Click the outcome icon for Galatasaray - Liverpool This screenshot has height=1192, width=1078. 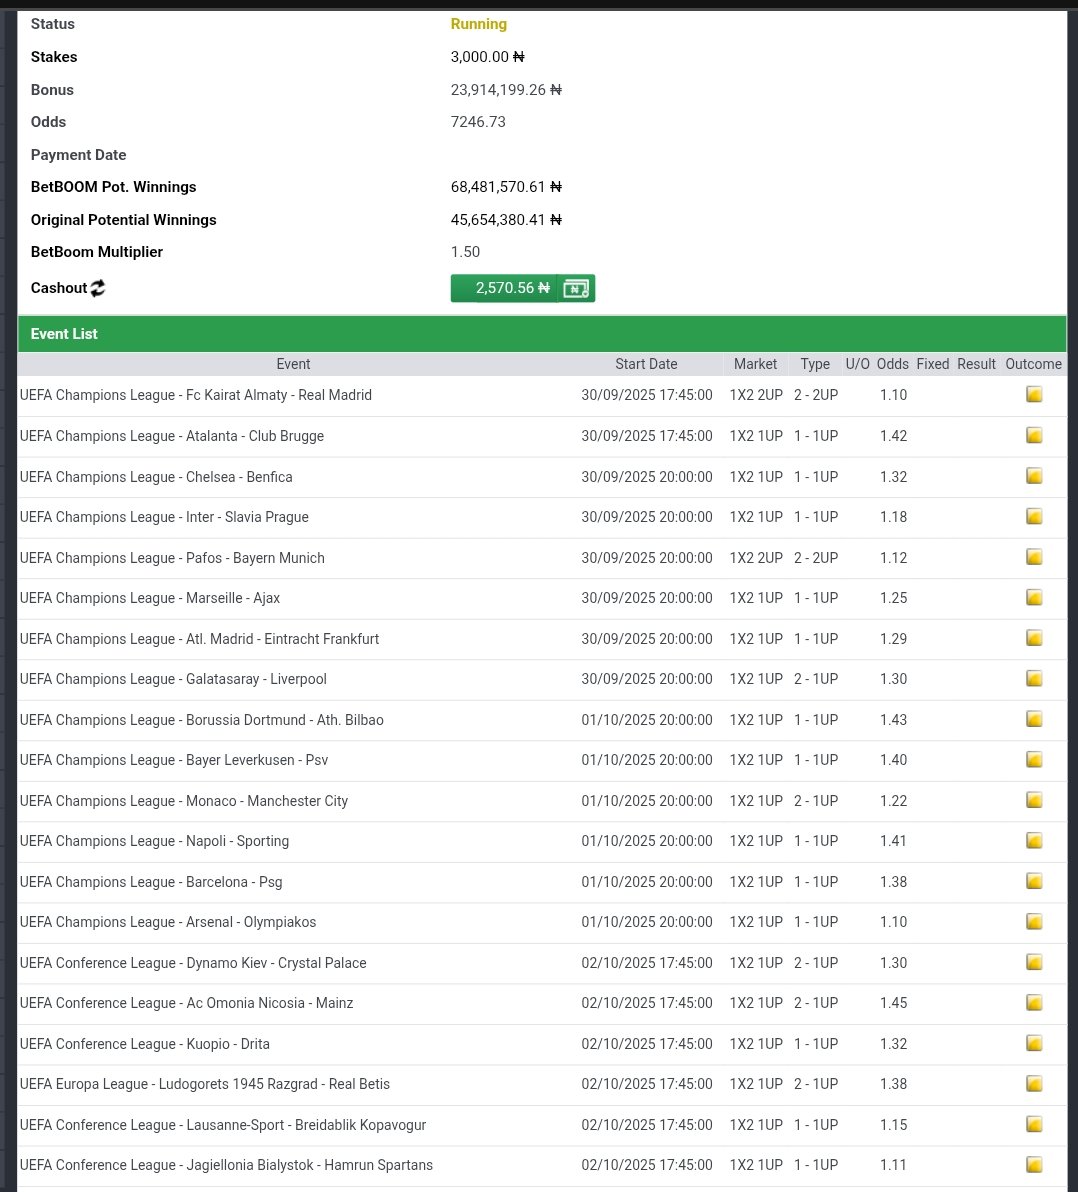coord(1033,678)
